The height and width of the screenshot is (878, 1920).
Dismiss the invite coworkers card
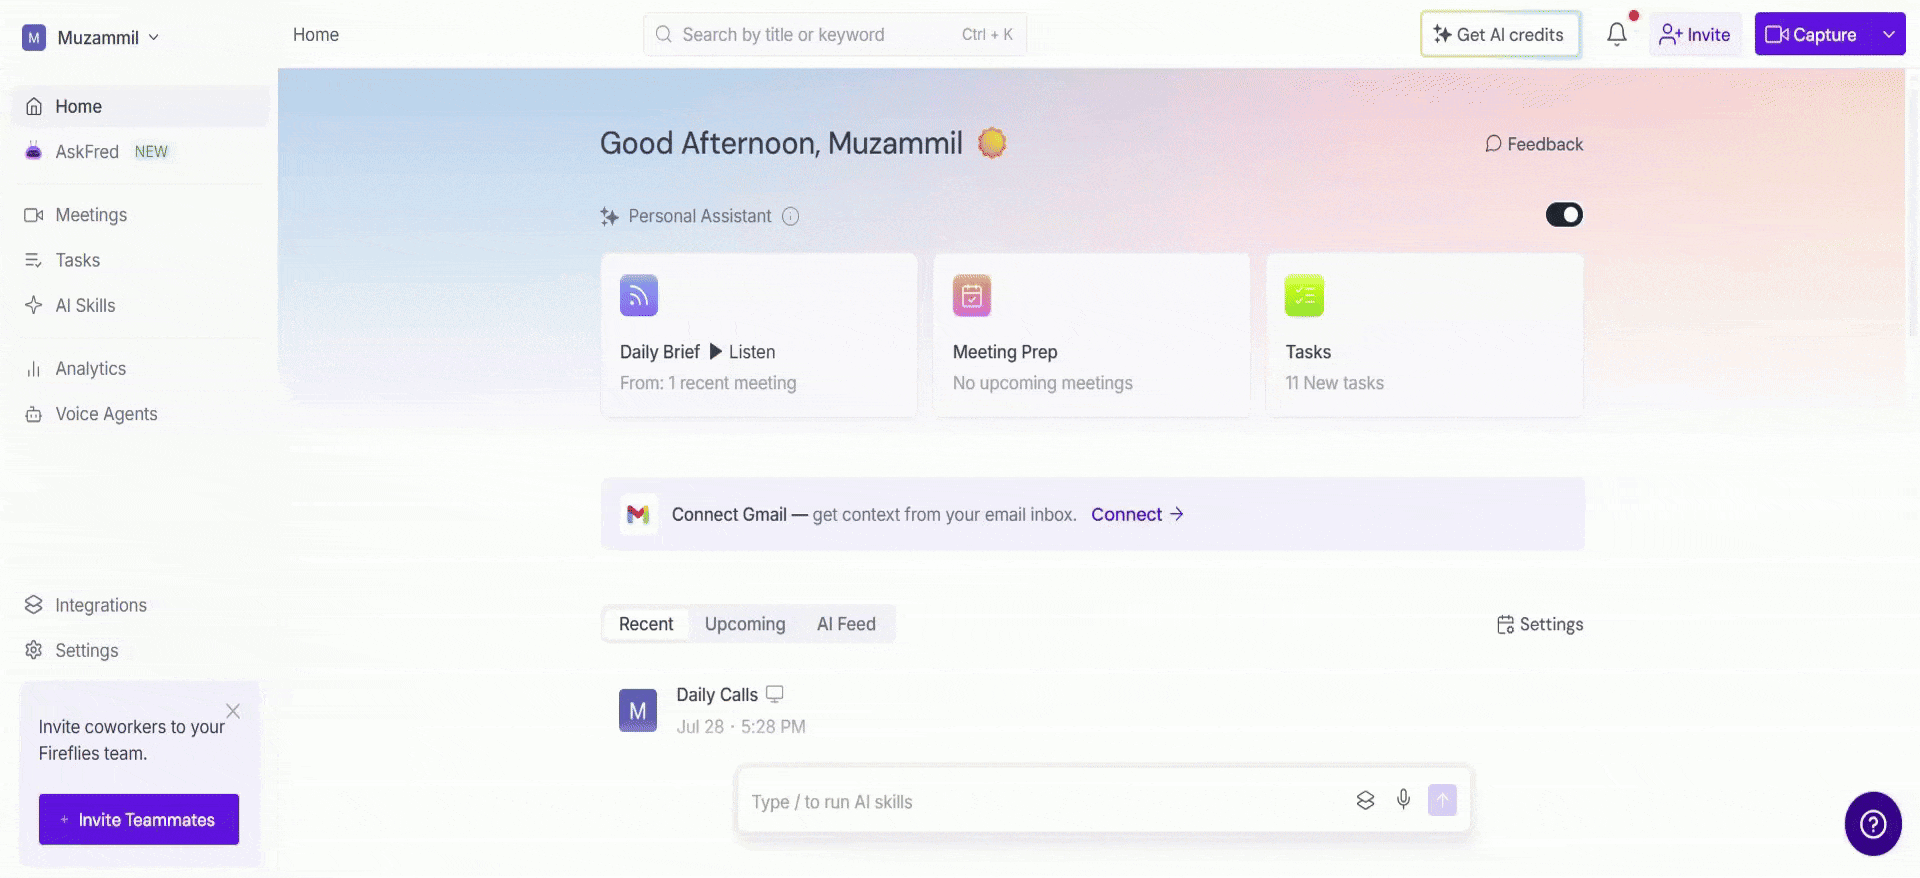(x=233, y=711)
